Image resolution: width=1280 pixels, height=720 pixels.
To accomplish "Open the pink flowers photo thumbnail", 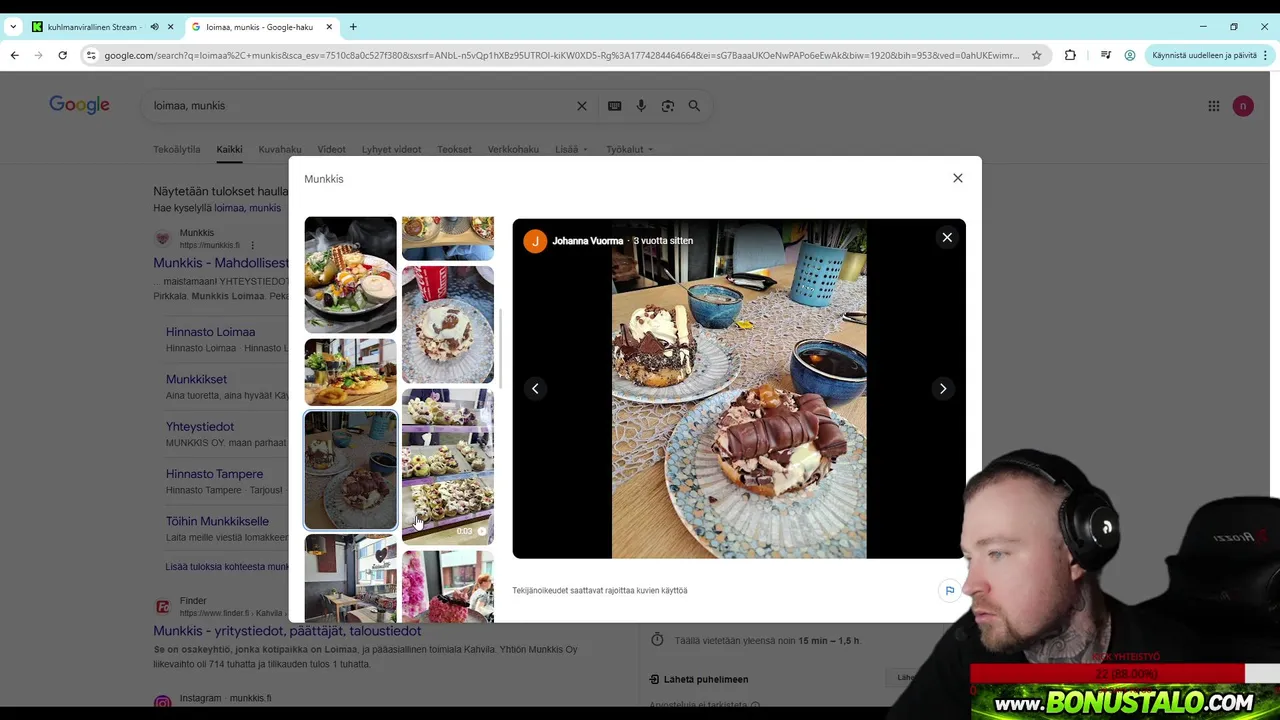I will 447,586.
